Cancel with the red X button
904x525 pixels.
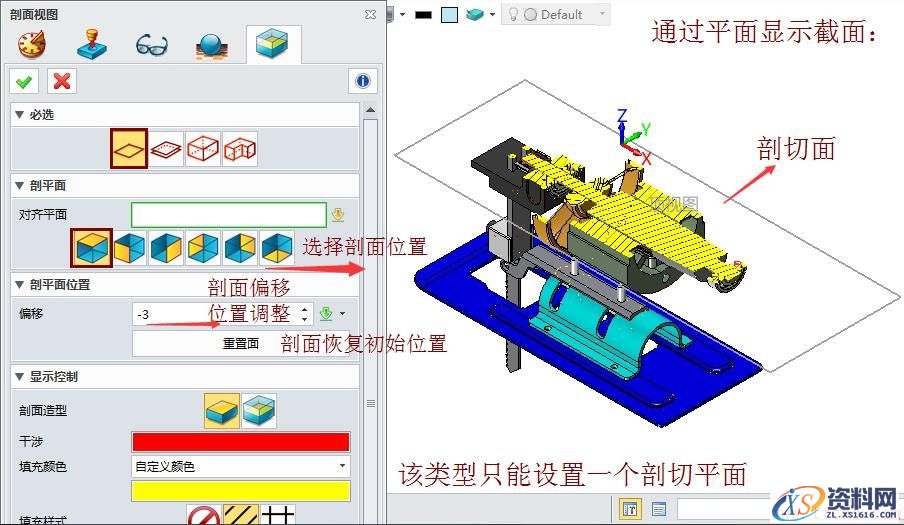(x=62, y=81)
